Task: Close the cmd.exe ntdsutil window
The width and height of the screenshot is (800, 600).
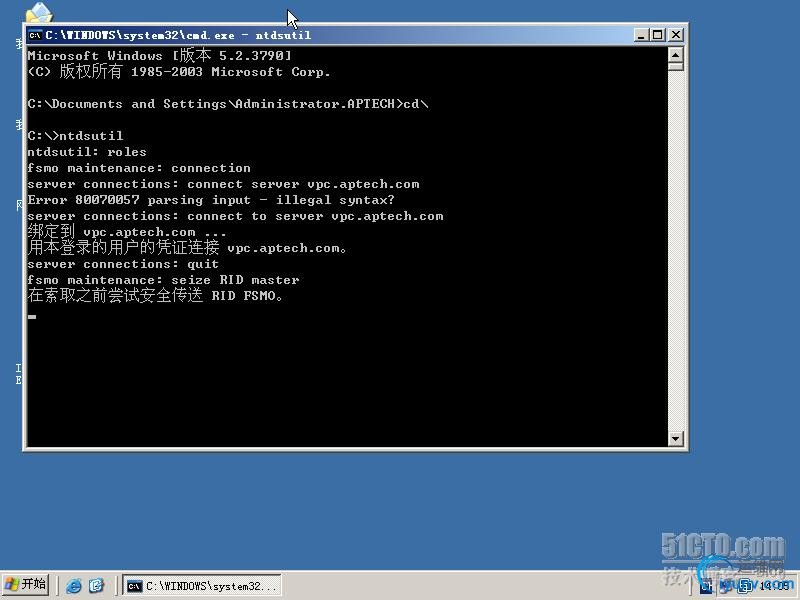Action: [x=676, y=35]
